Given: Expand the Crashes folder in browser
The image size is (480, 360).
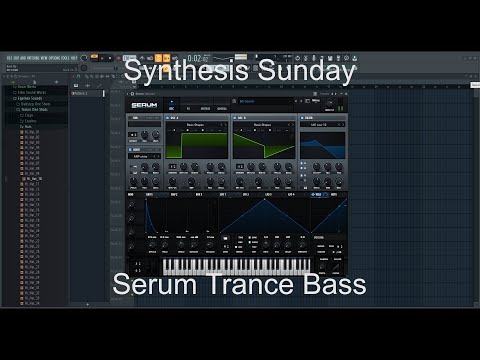Looking at the screenshot, I should pos(28,121).
